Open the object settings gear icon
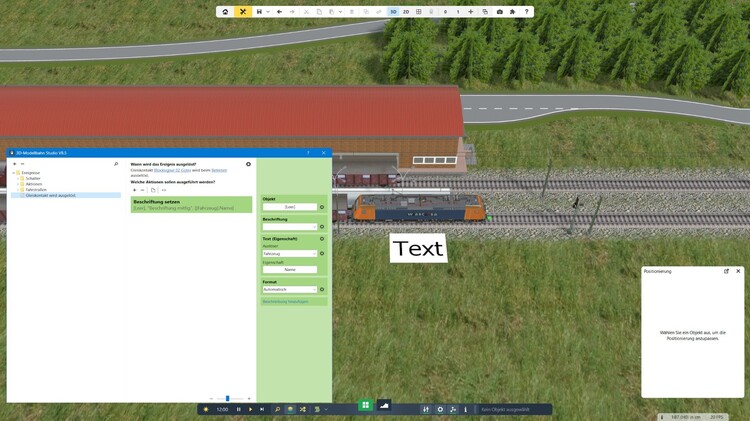 440,410
